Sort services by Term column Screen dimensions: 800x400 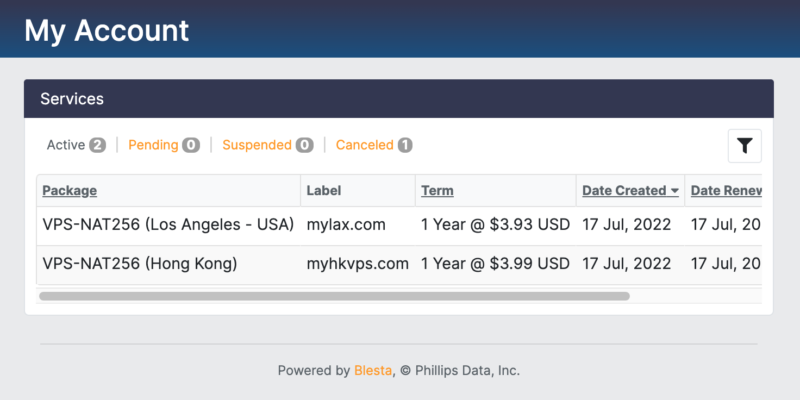pos(437,190)
